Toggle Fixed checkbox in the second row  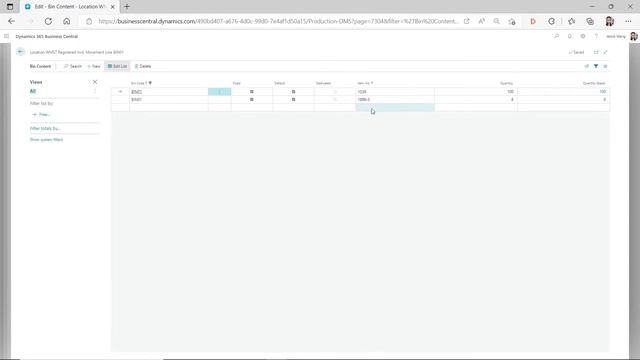click(x=252, y=100)
